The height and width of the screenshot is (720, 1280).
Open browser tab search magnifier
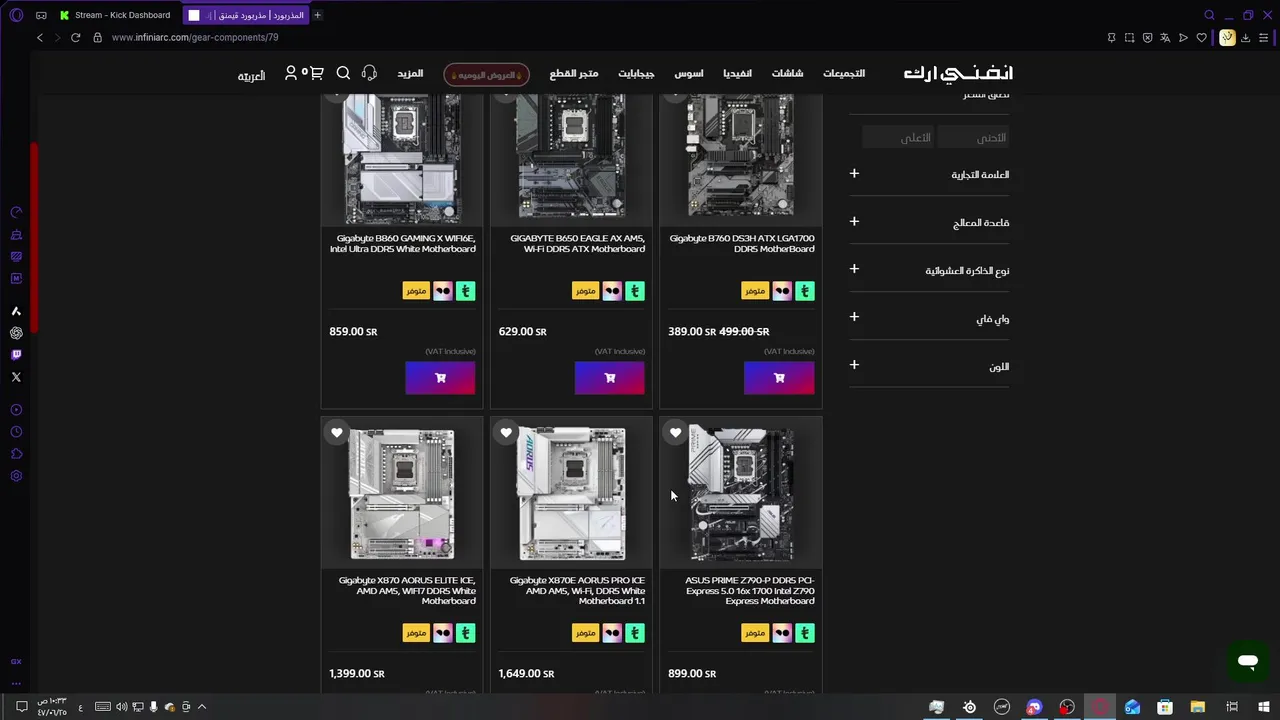tap(1209, 15)
